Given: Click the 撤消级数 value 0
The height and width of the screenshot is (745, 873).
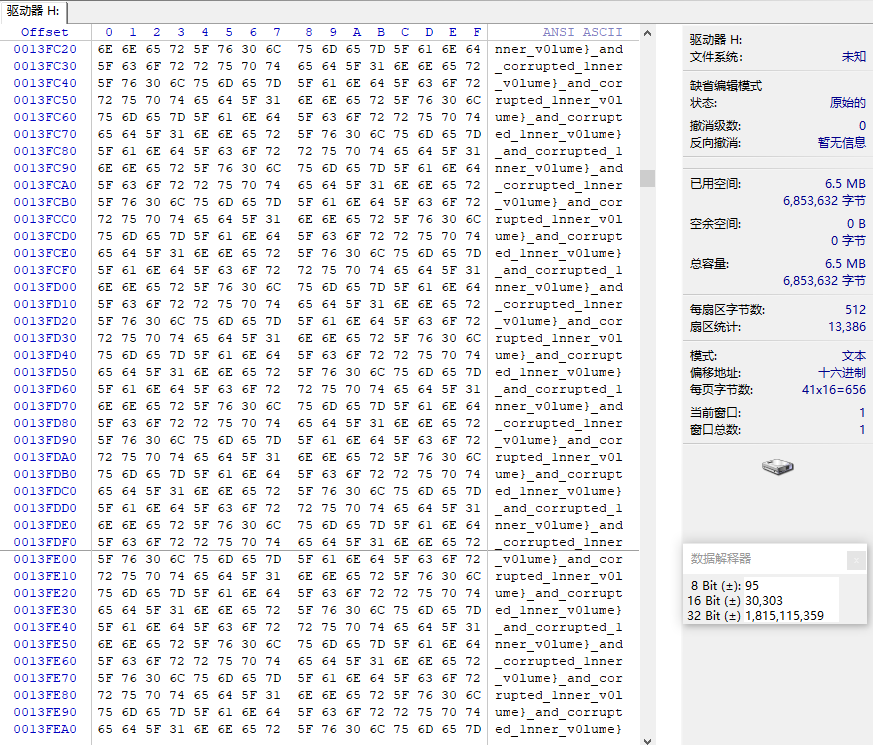Looking at the screenshot, I should pos(862,126).
